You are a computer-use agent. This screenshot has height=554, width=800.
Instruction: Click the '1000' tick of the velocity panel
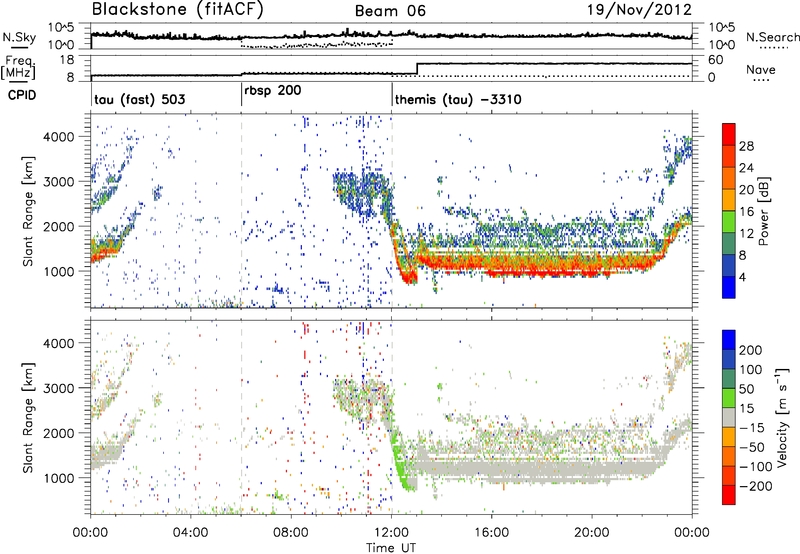[x=59, y=478]
